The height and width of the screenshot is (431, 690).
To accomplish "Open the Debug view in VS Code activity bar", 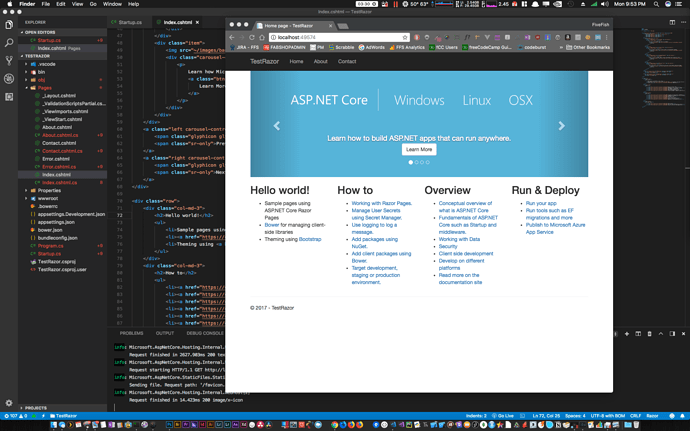I will click(x=9, y=79).
